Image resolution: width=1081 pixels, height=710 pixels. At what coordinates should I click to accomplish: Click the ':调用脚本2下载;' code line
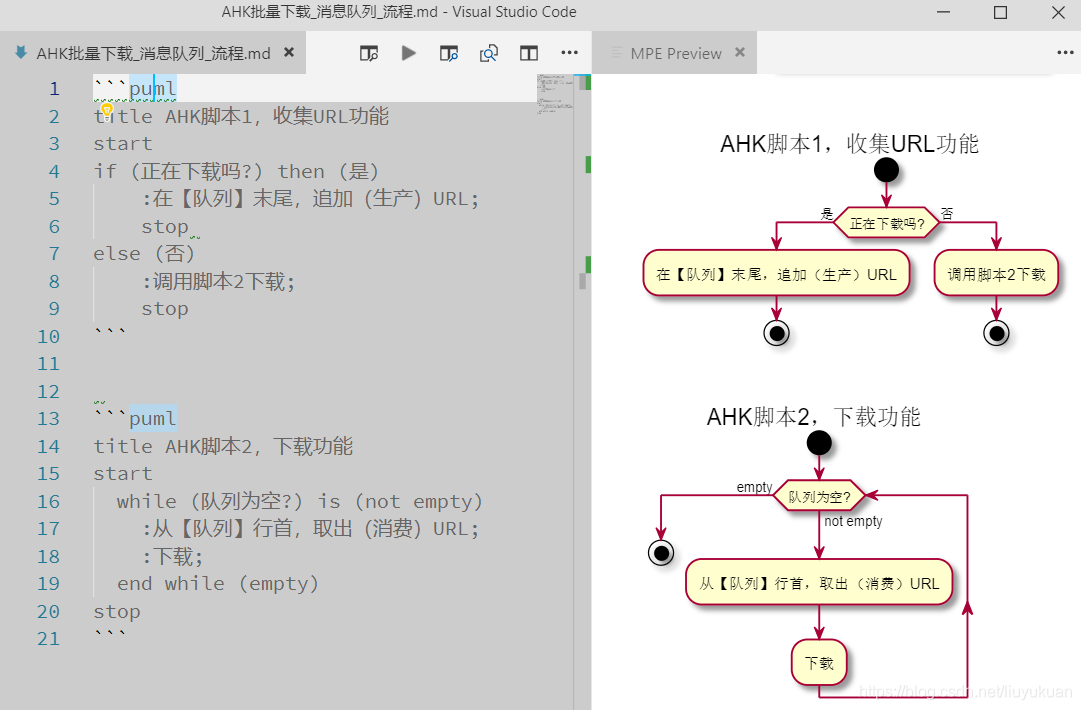click(x=219, y=282)
